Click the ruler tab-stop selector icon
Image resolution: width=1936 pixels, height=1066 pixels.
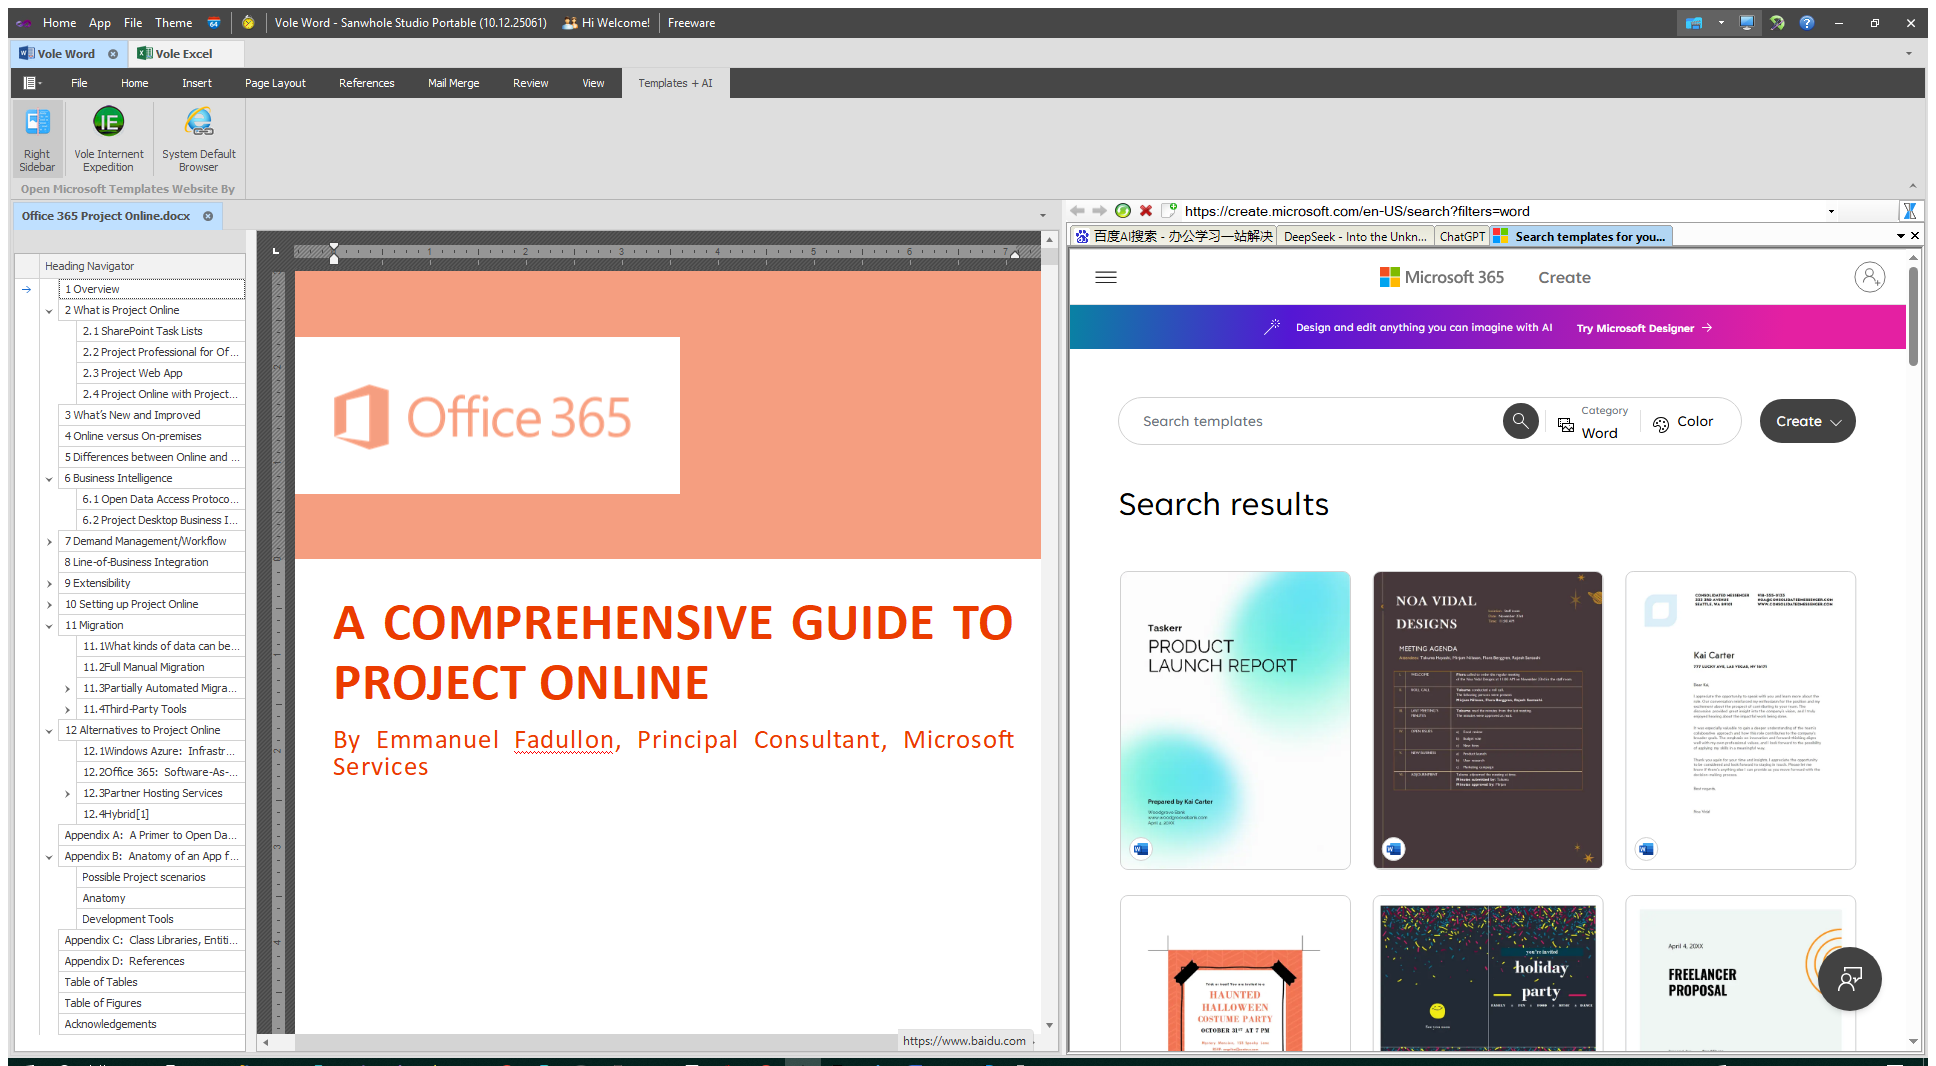[x=276, y=251]
